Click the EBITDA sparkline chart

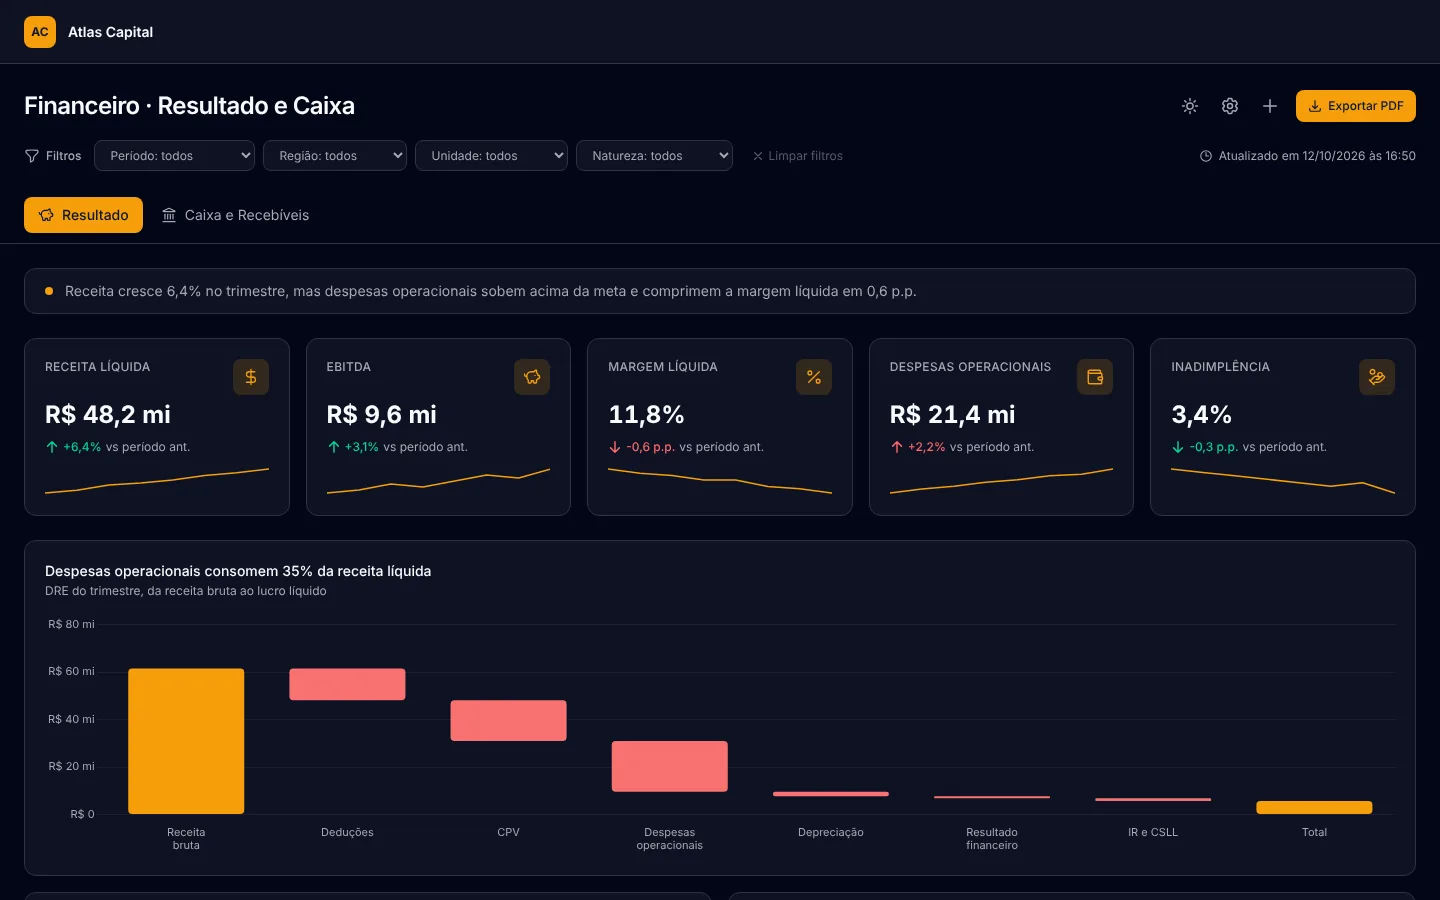point(438,481)
